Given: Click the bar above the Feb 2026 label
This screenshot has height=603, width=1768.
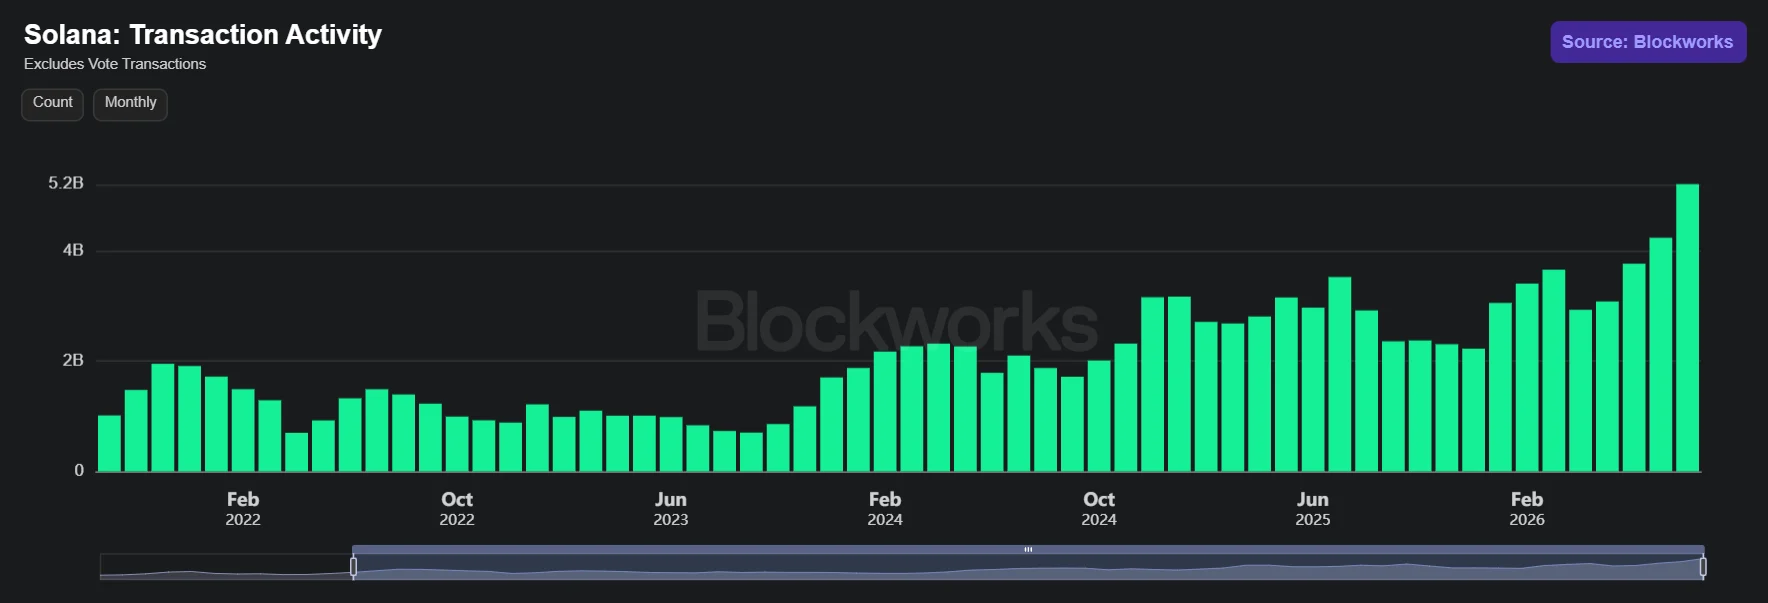Looking at the screenshot, I should (x=1527, y=377).
